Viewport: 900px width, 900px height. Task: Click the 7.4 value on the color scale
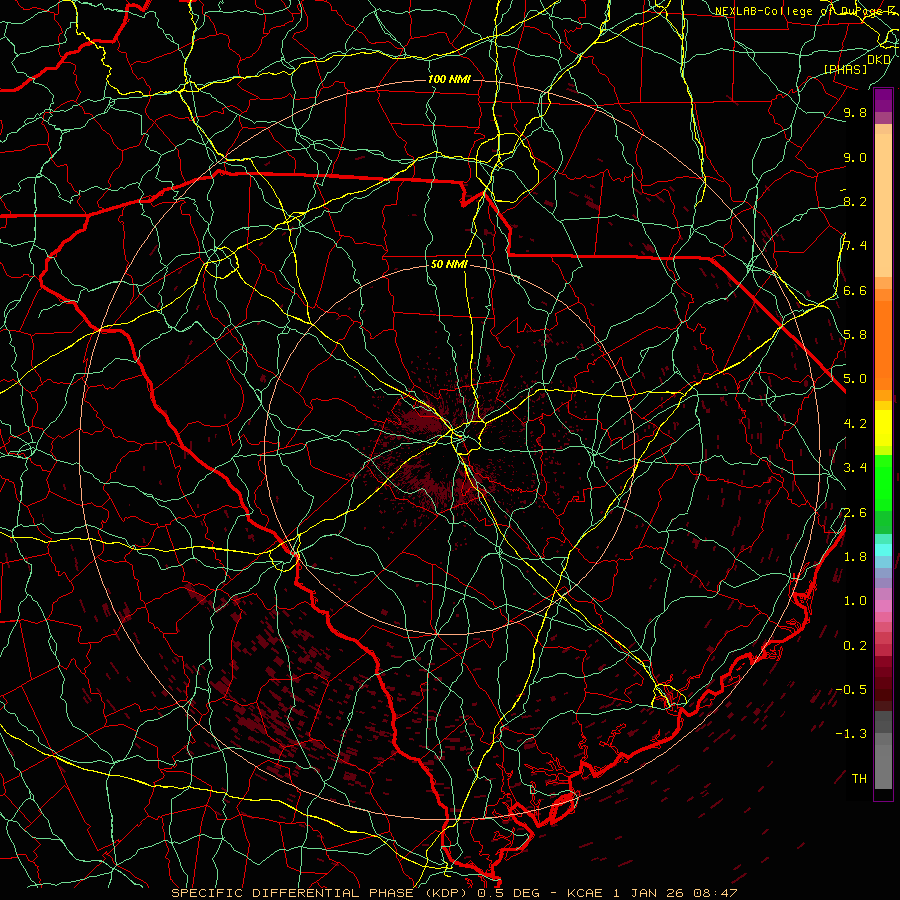click(855, 246)
